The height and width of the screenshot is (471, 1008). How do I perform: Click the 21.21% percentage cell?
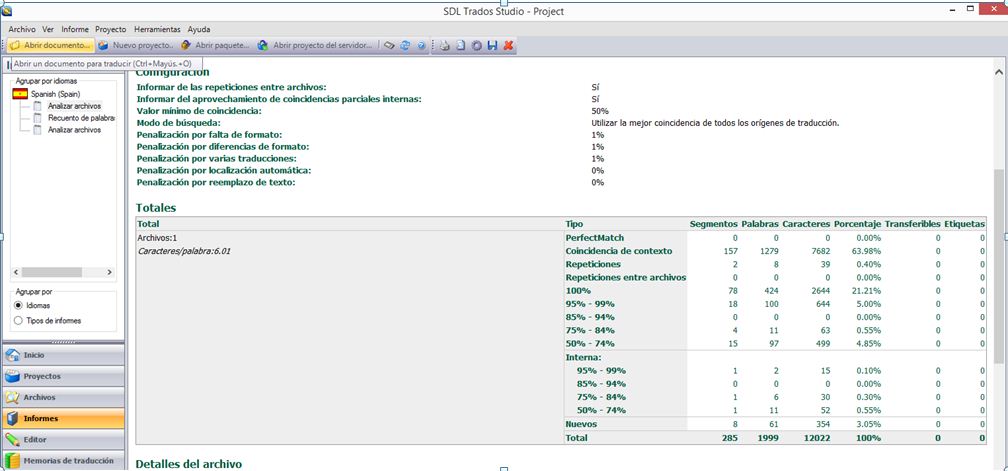(x=865, y=290)
